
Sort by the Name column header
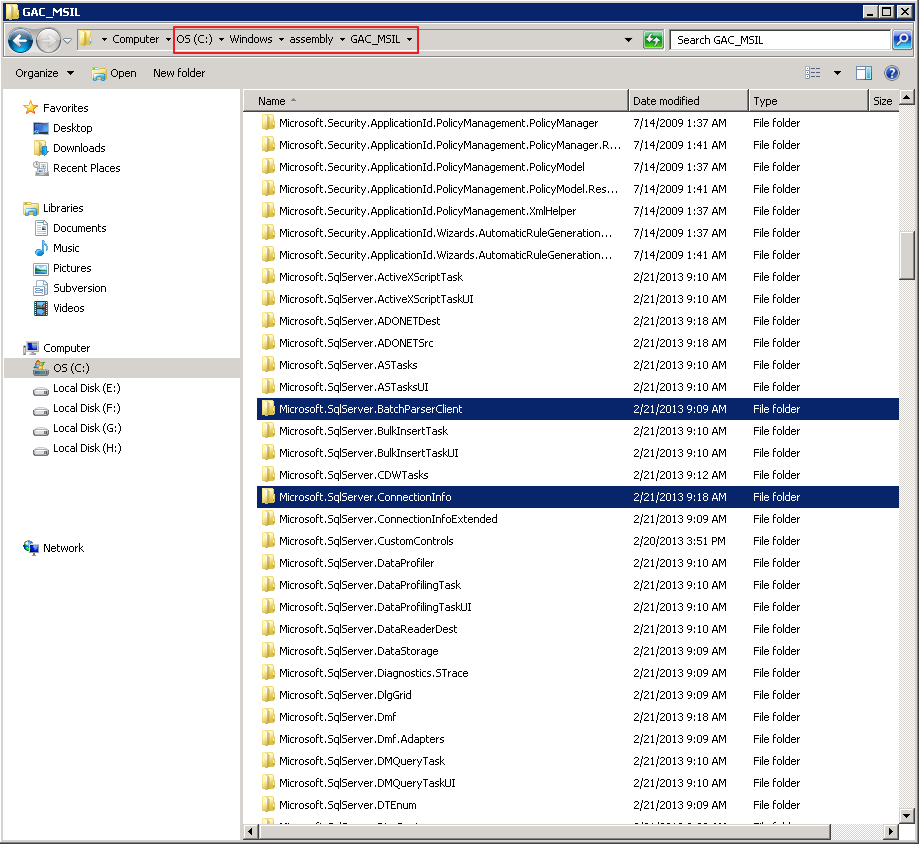[435, 101]
